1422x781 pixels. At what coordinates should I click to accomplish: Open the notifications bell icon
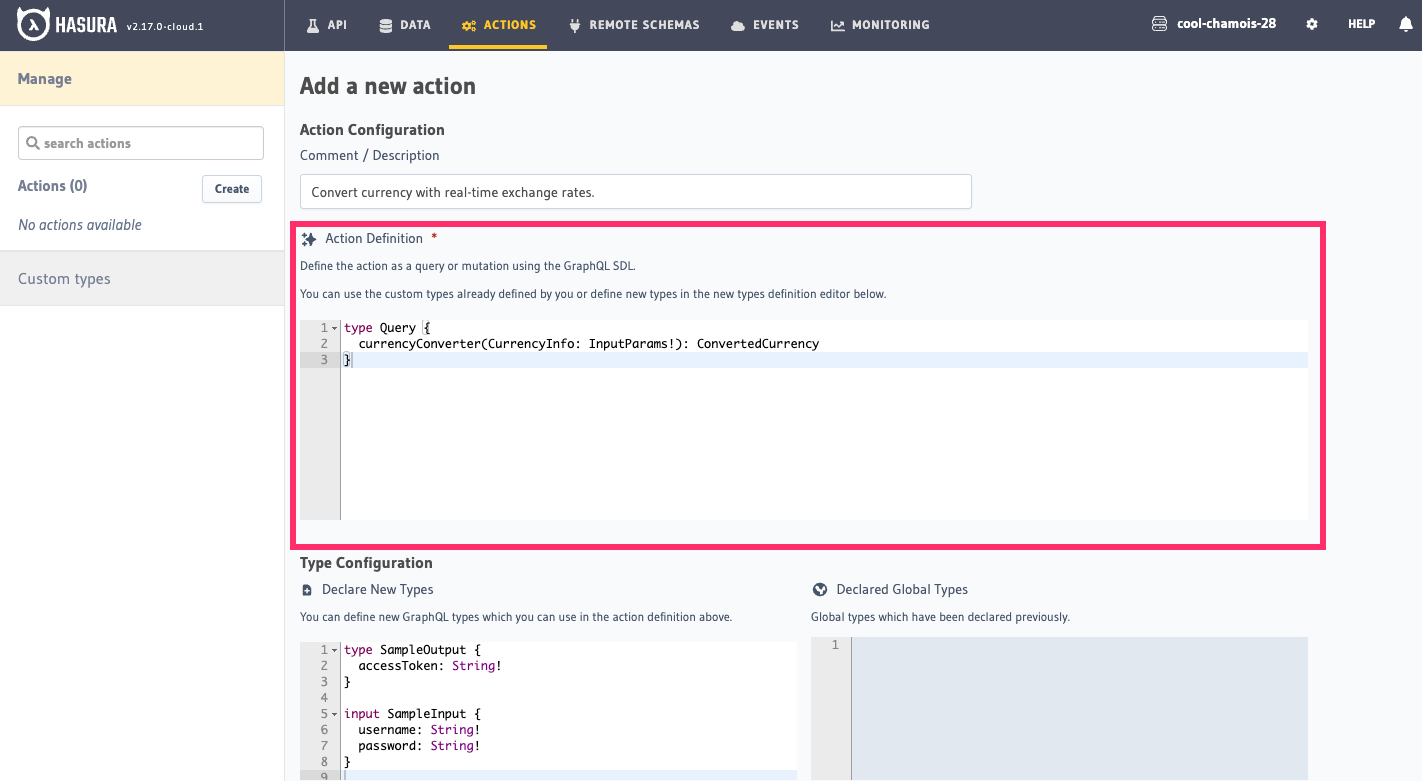coord(1405,24)
